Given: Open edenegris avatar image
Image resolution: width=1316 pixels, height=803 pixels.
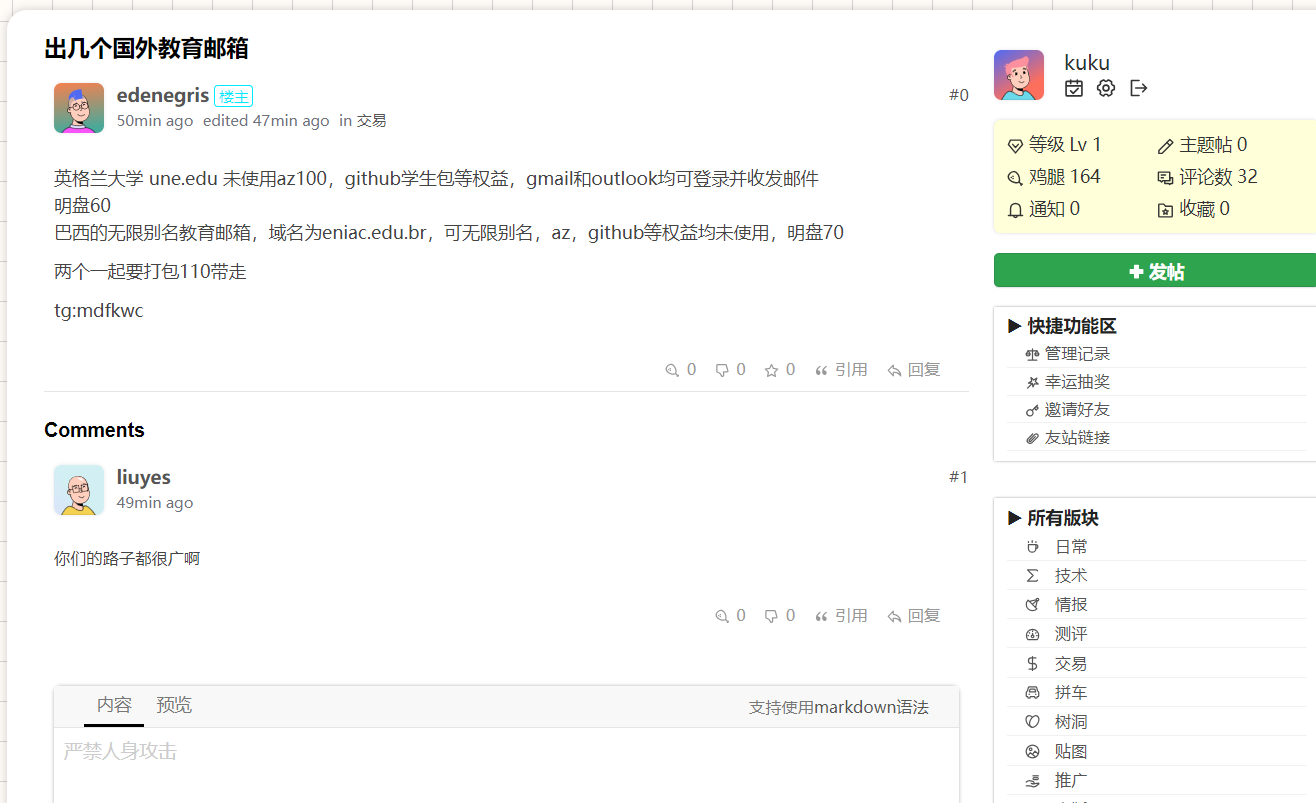Looking at the screenshot, I should click(79, 108).
